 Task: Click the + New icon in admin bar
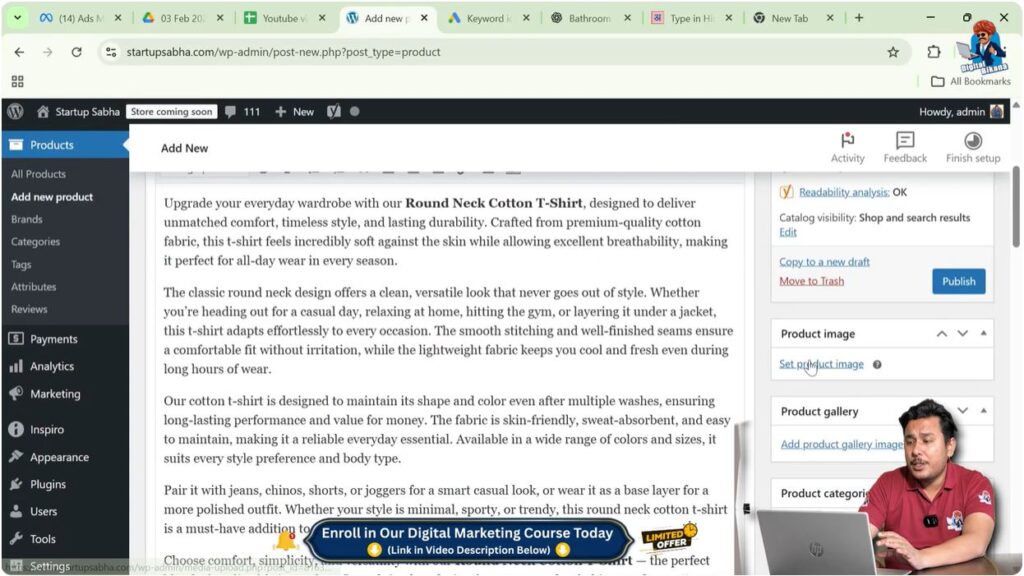coord(292,111)
